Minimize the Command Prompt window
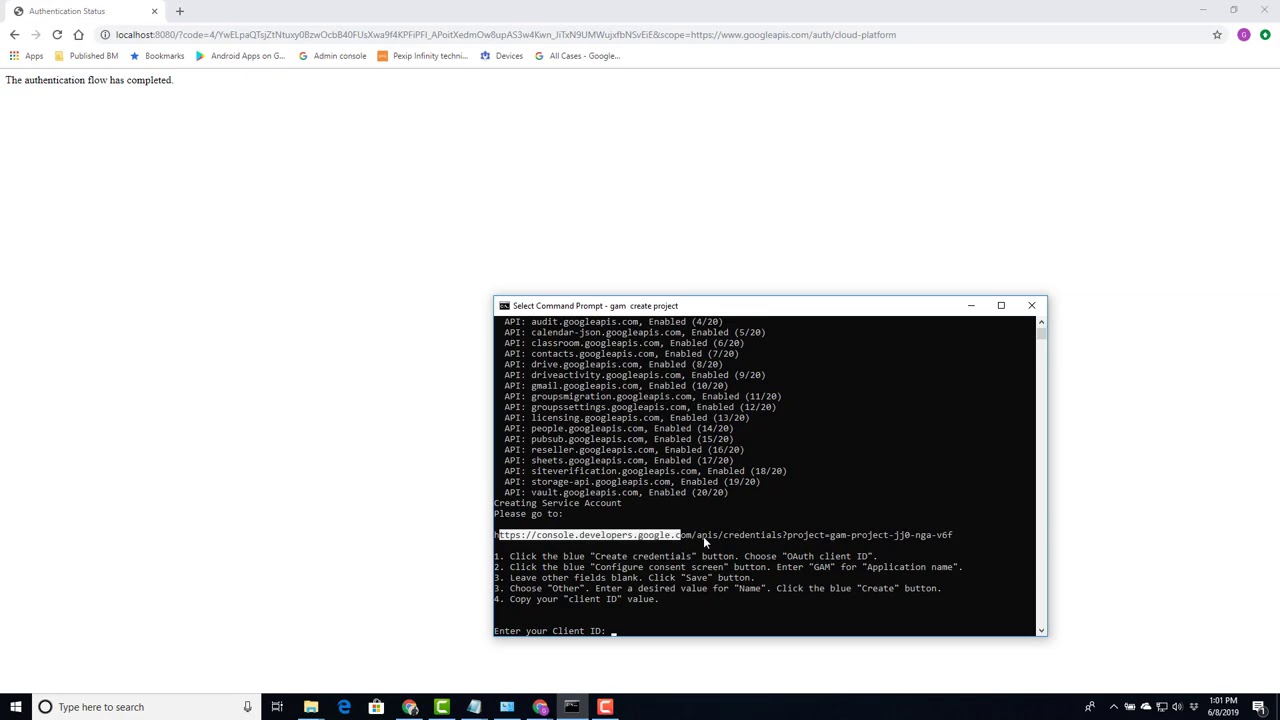The height and width of the screenshot is (720, 1280). pos(970,306)
